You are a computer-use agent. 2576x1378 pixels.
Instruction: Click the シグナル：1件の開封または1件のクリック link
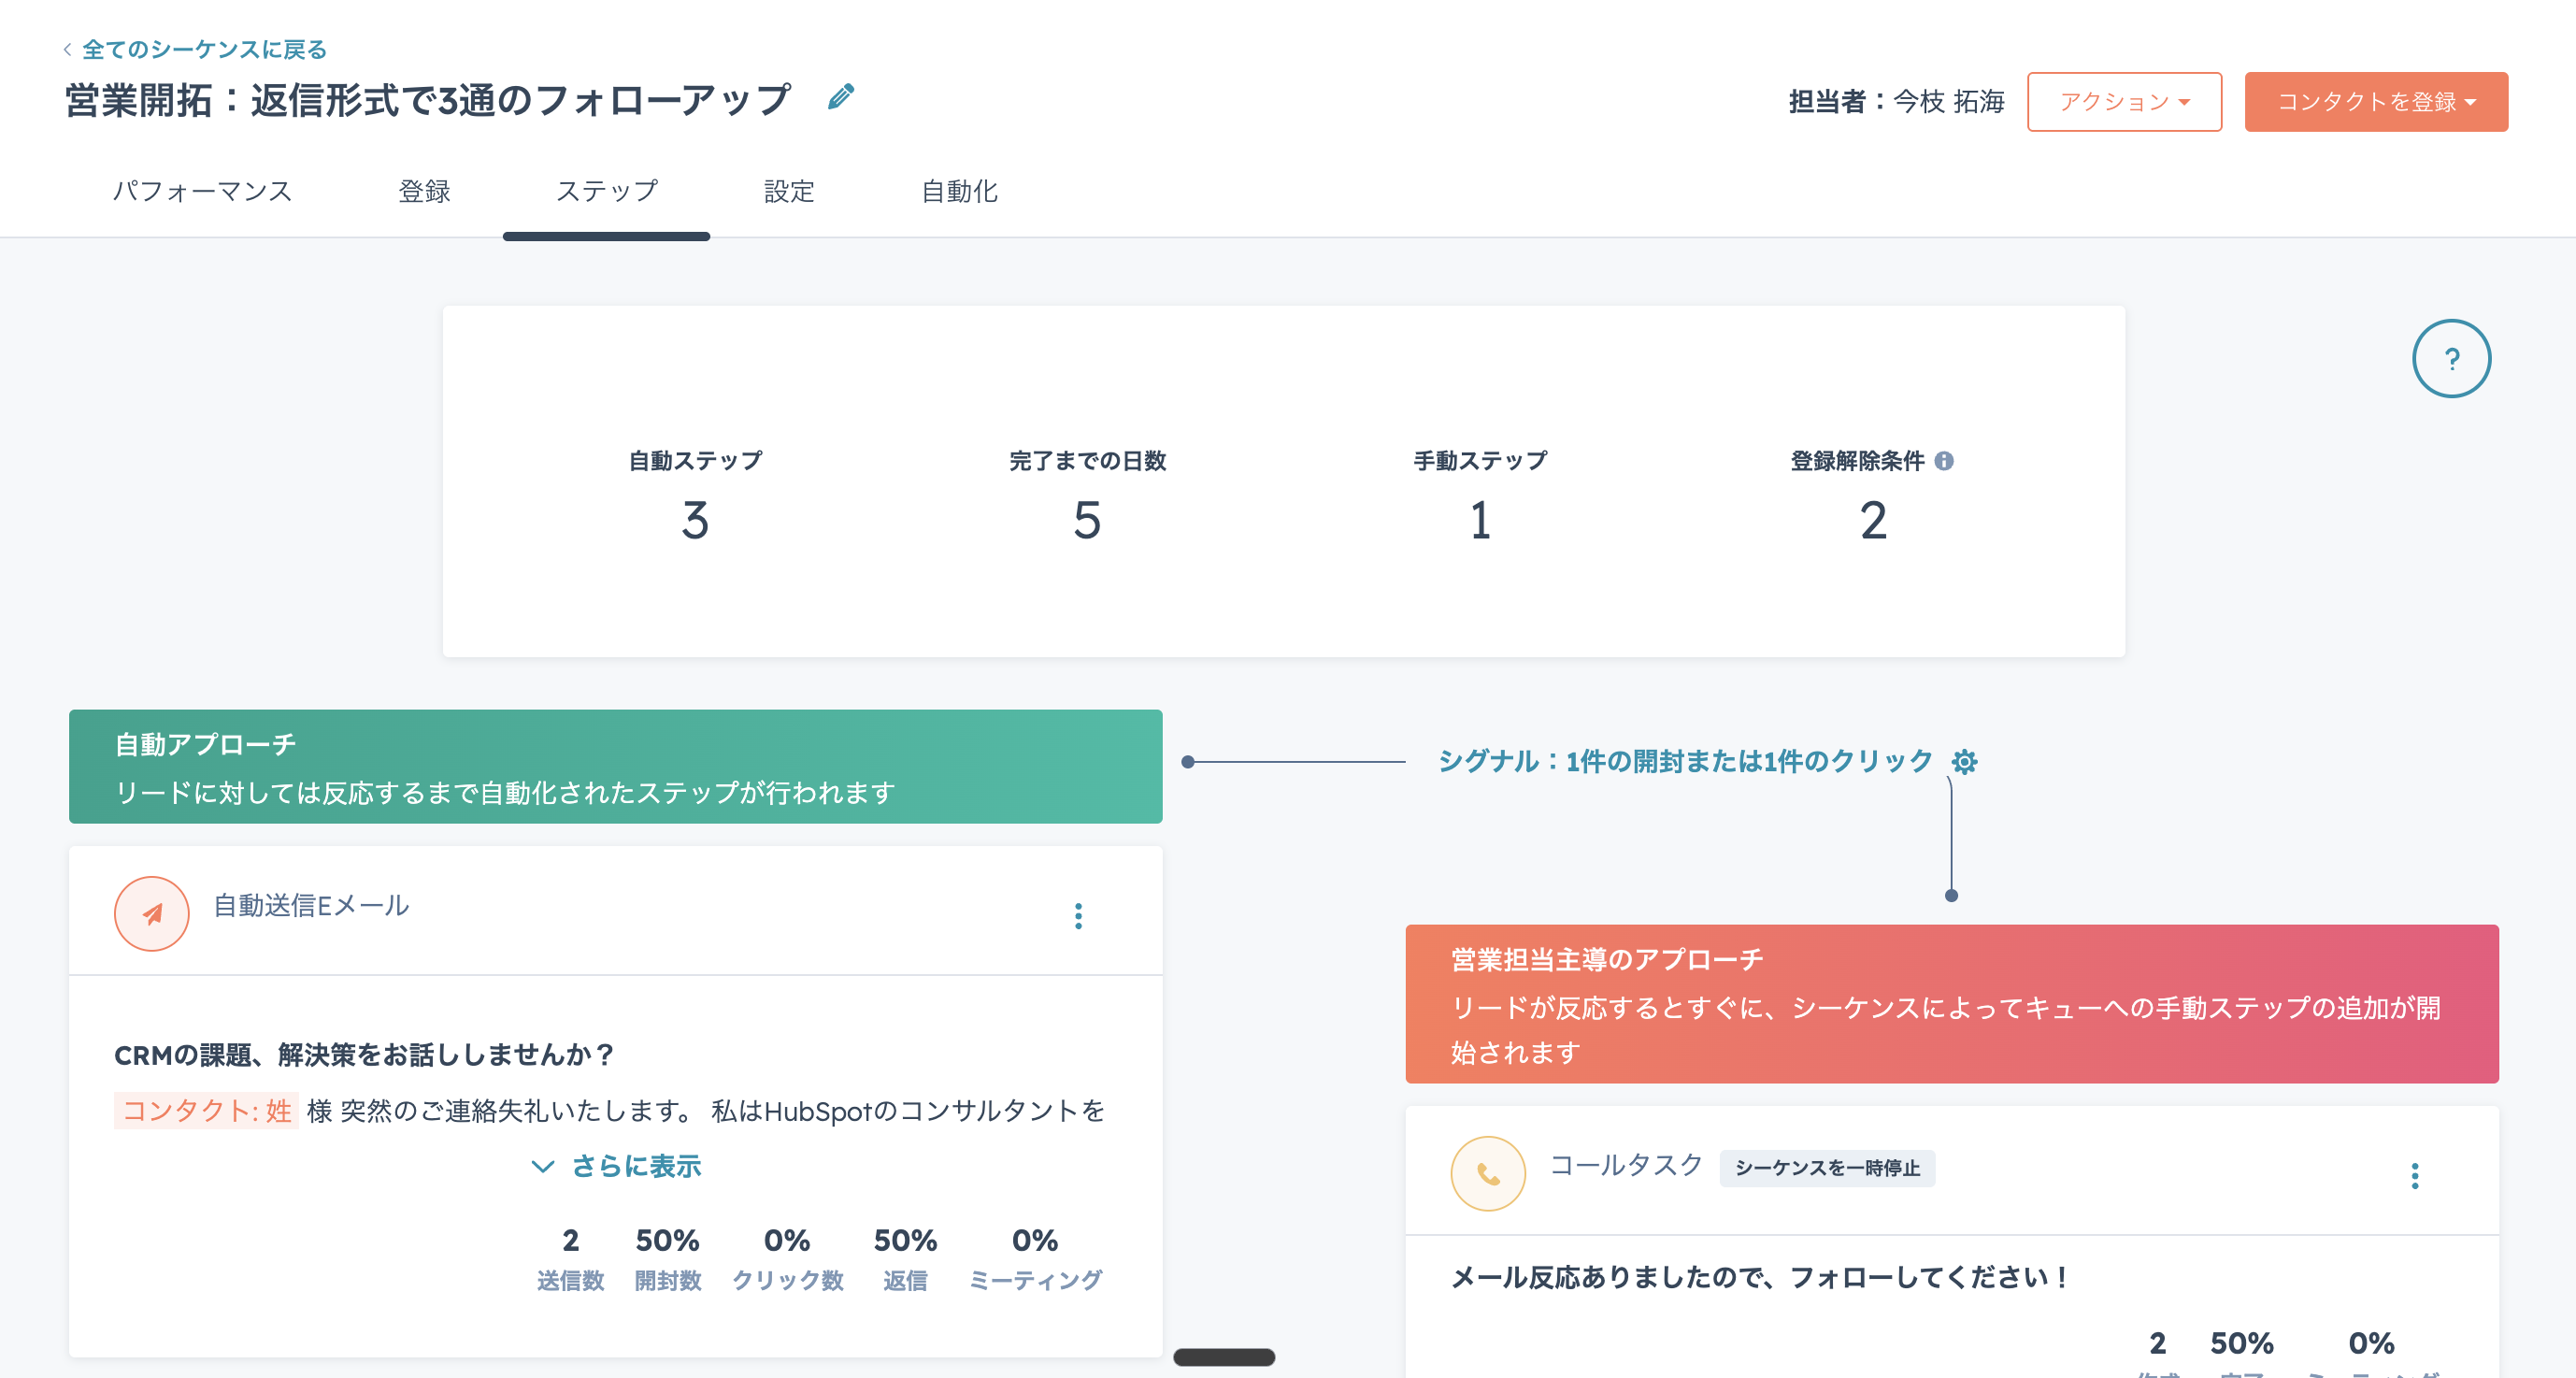coord(1685,762)
